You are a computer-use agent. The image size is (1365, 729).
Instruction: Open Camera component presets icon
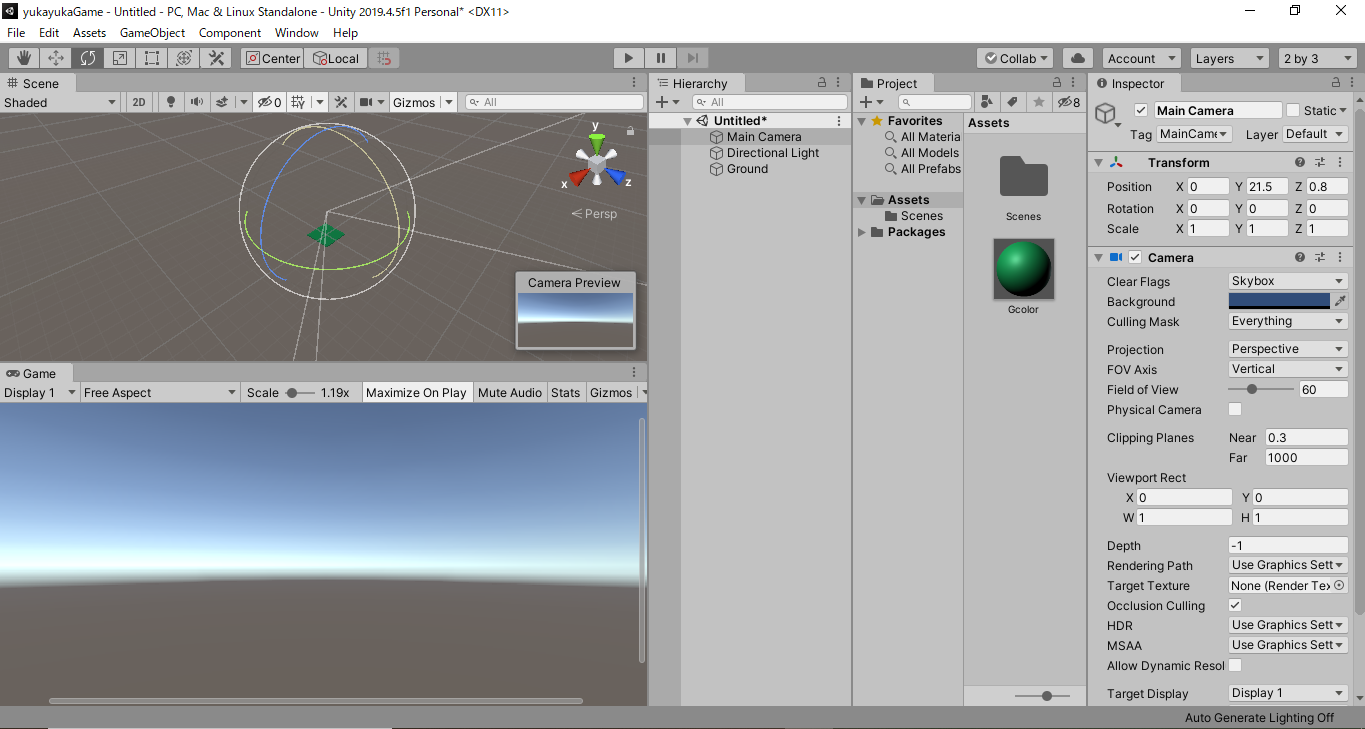pyautogui.click(x=1320, y=257)
